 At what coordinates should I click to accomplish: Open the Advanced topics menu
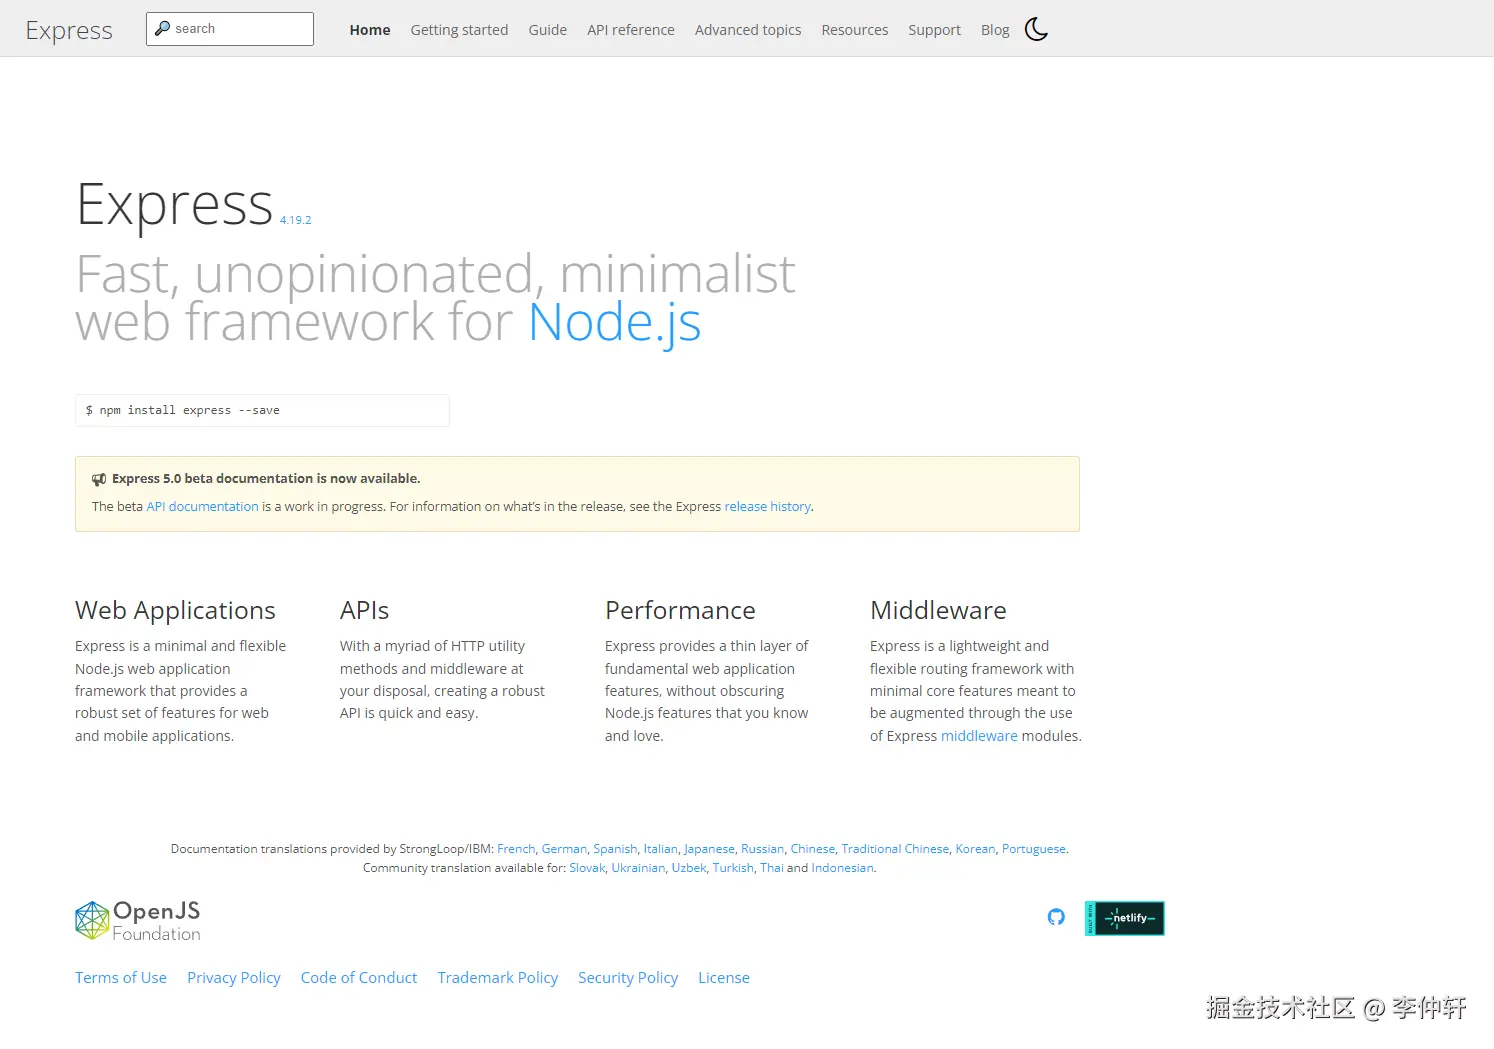[748, 30]
